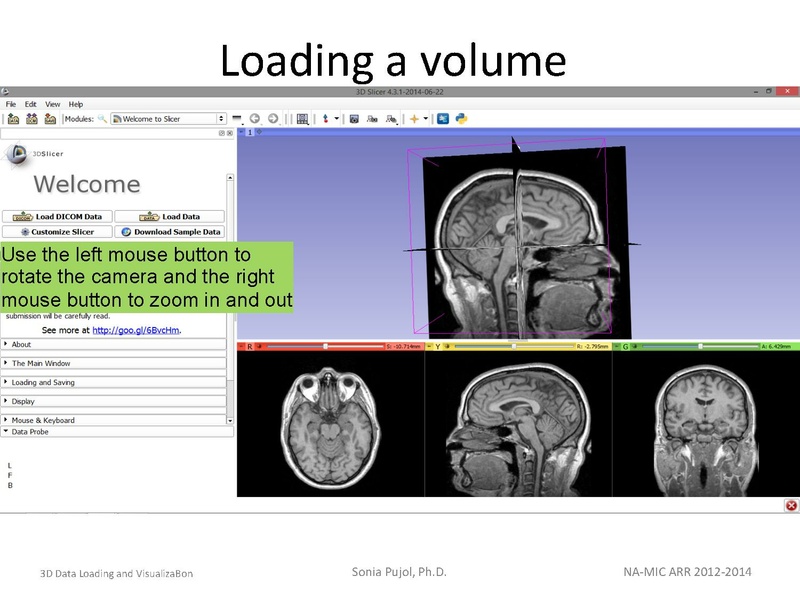The height and width of the screenshot is (600, 800).
Task: Click the Customize Slicer button
Action: pyautogui.click(x=57, y=232)
